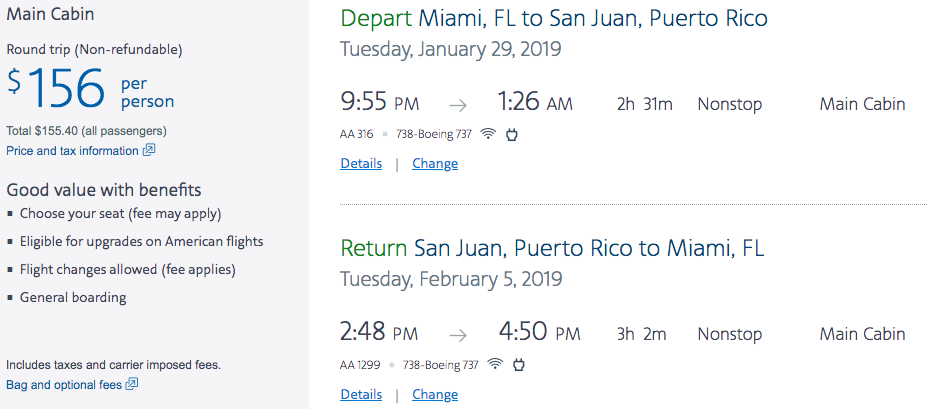Click the Main Cabin heading above the price
Viewport: 928px width, 409px height.
pos(50,15)
